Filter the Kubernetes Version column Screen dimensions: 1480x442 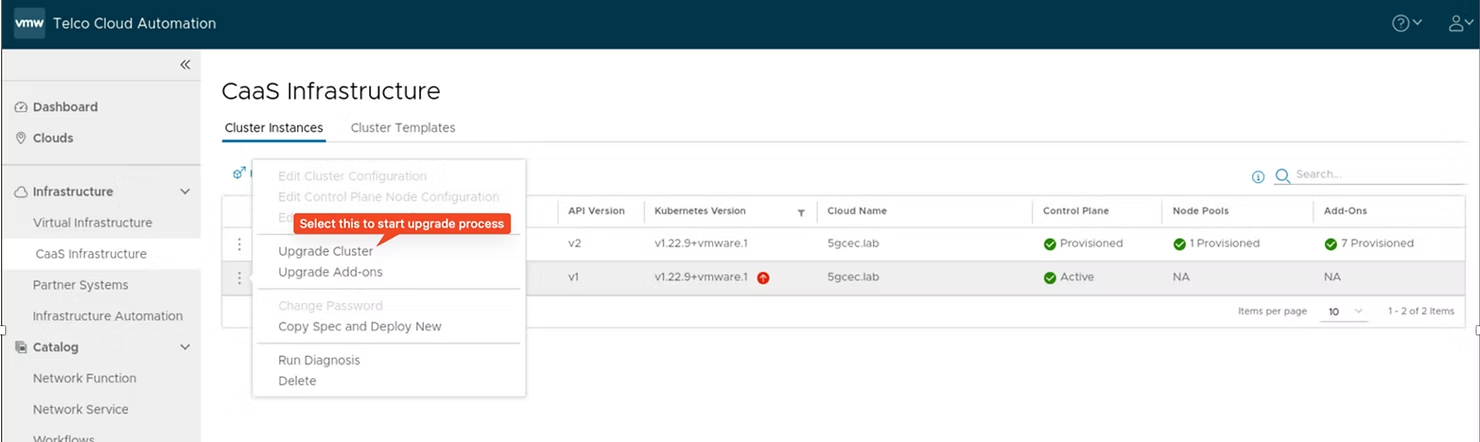click(x=801, y=212)
